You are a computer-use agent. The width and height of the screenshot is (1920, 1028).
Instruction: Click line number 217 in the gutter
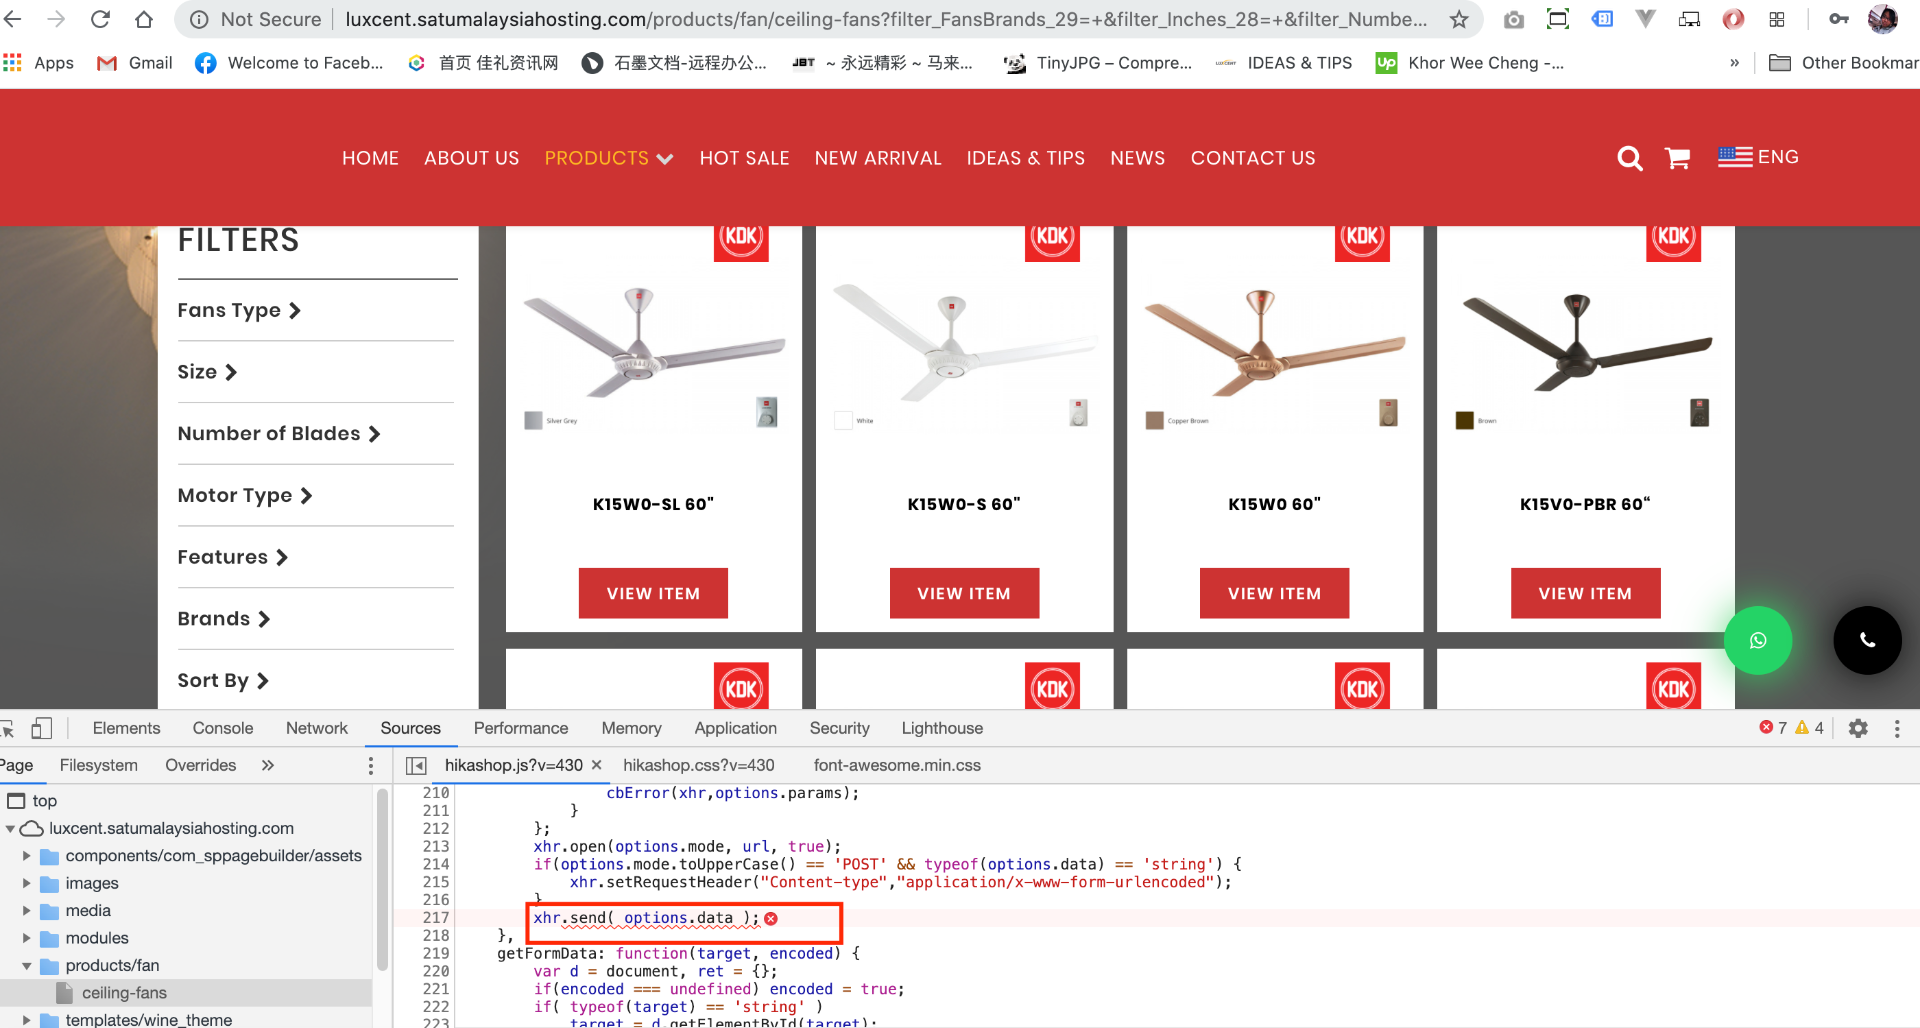click(x=436, y=918)
